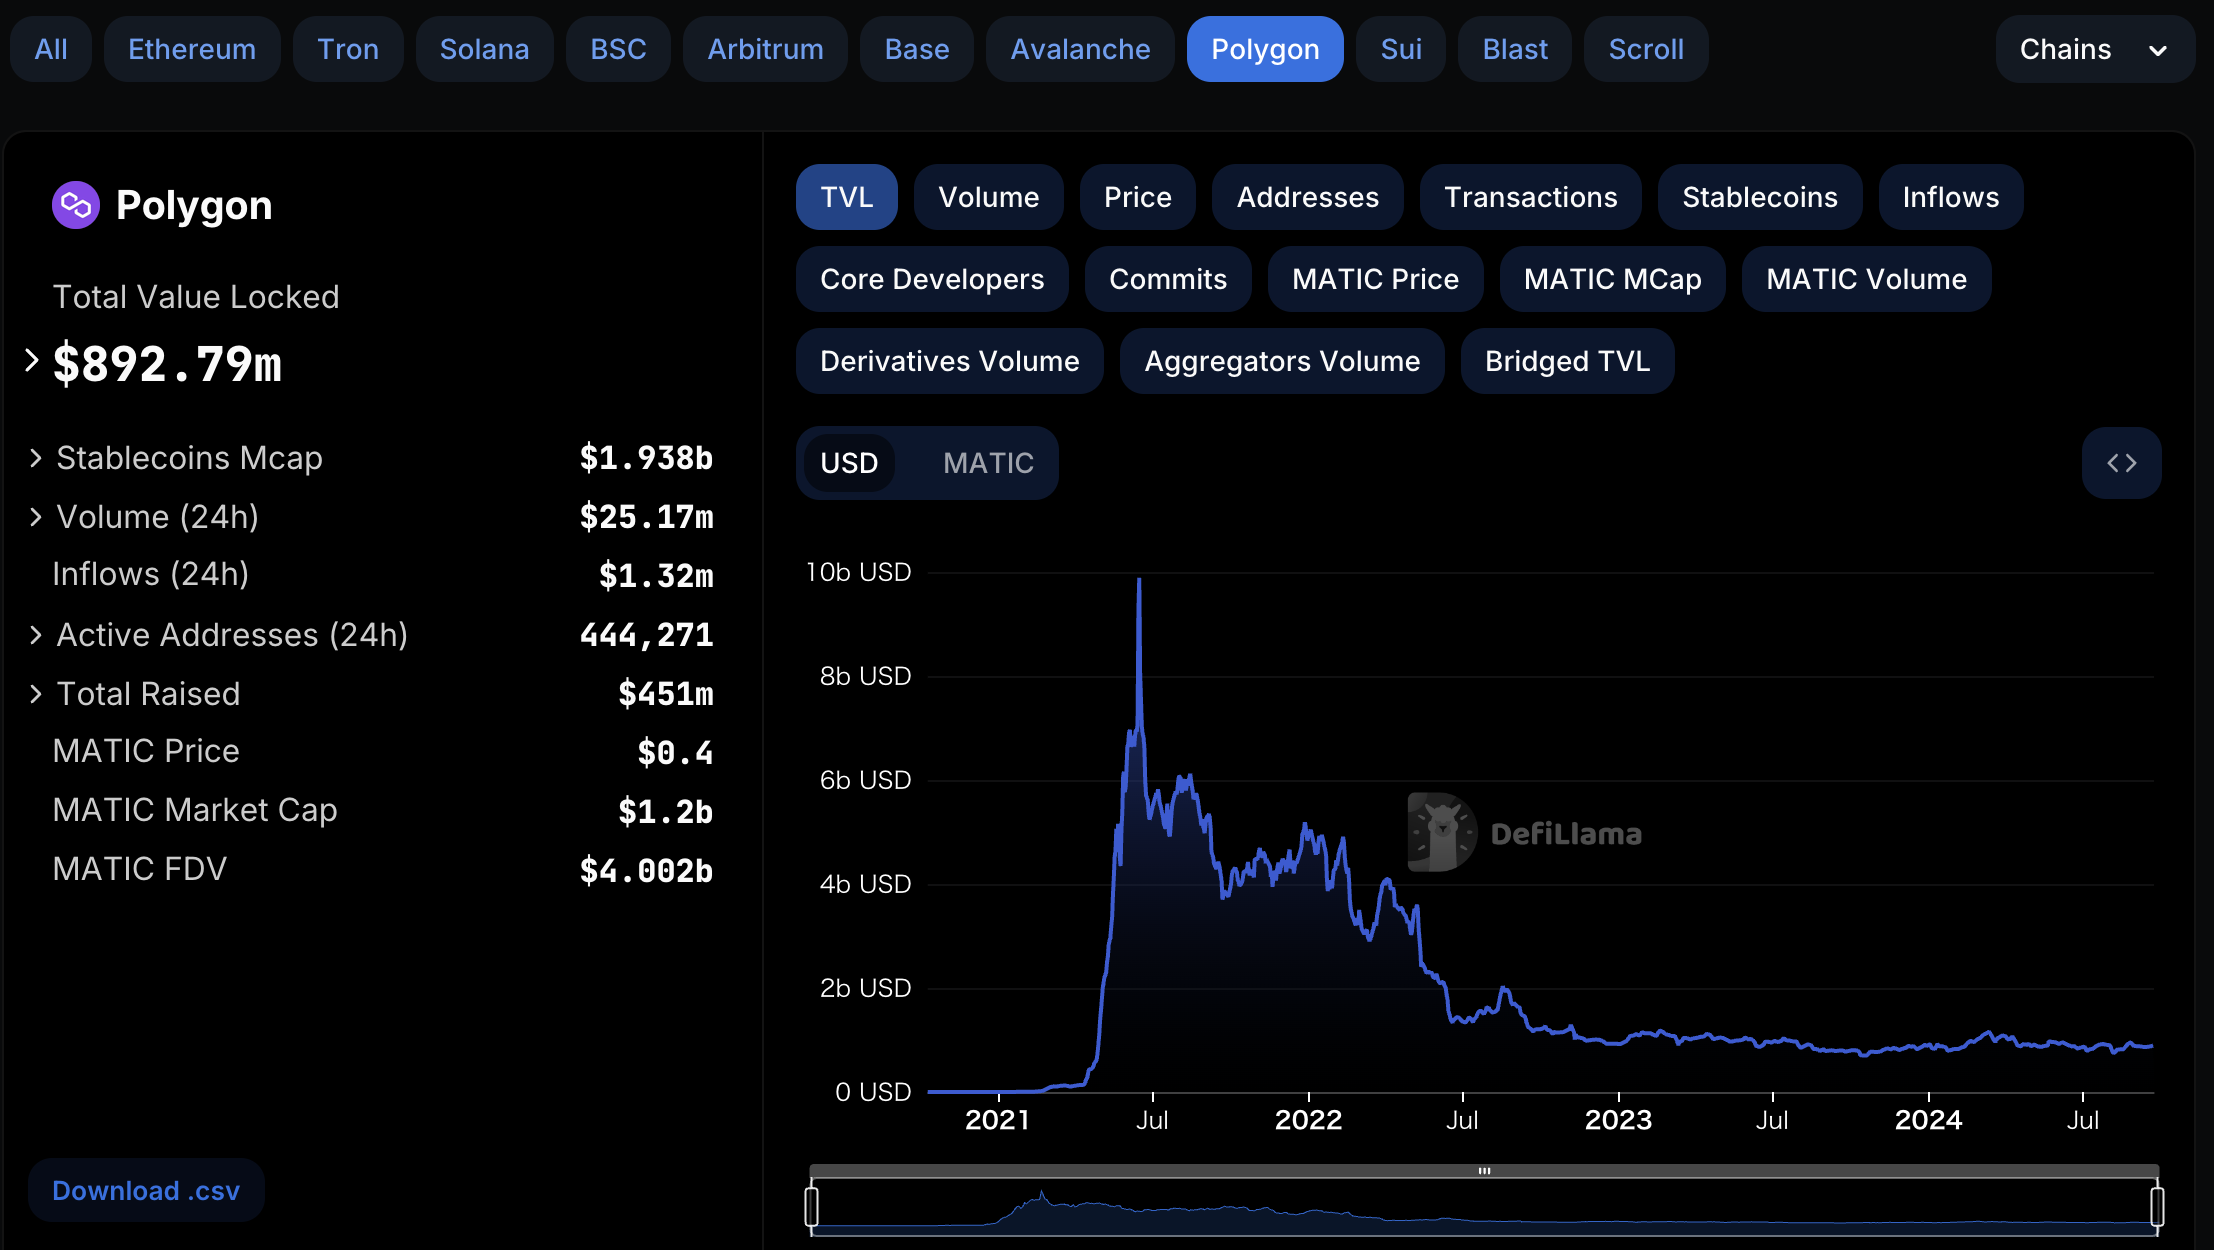Switch to the Arbitrum chain

tap(766, 49)
